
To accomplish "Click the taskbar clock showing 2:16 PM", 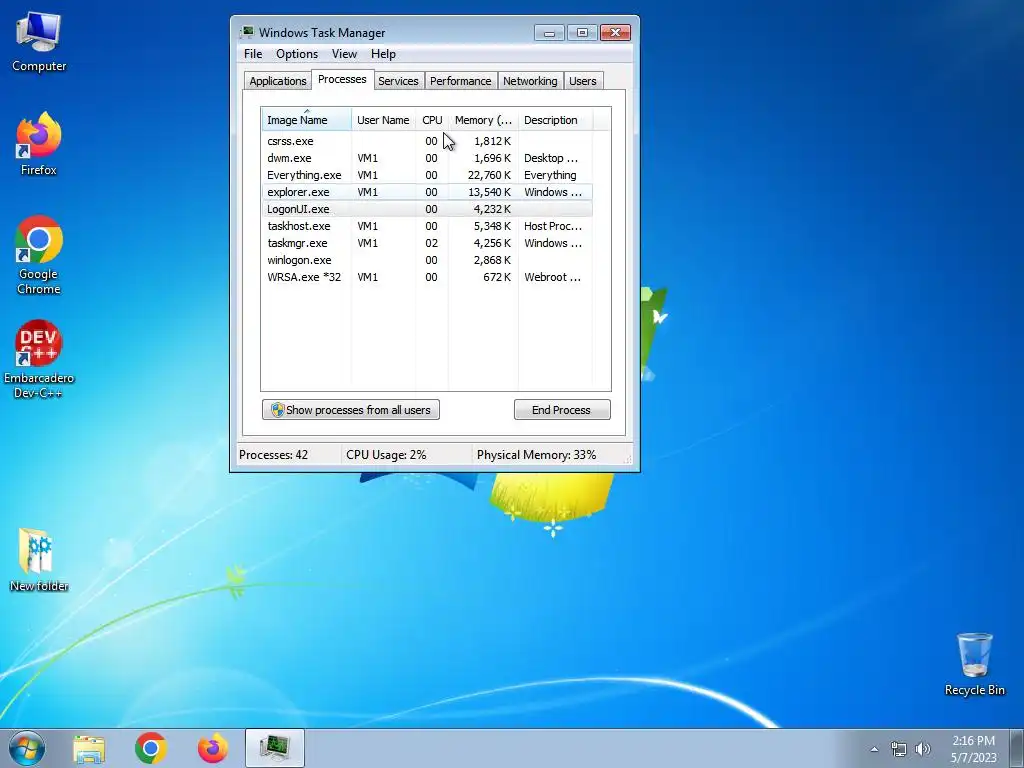I will pyautogui.click(x=973, y=741).
